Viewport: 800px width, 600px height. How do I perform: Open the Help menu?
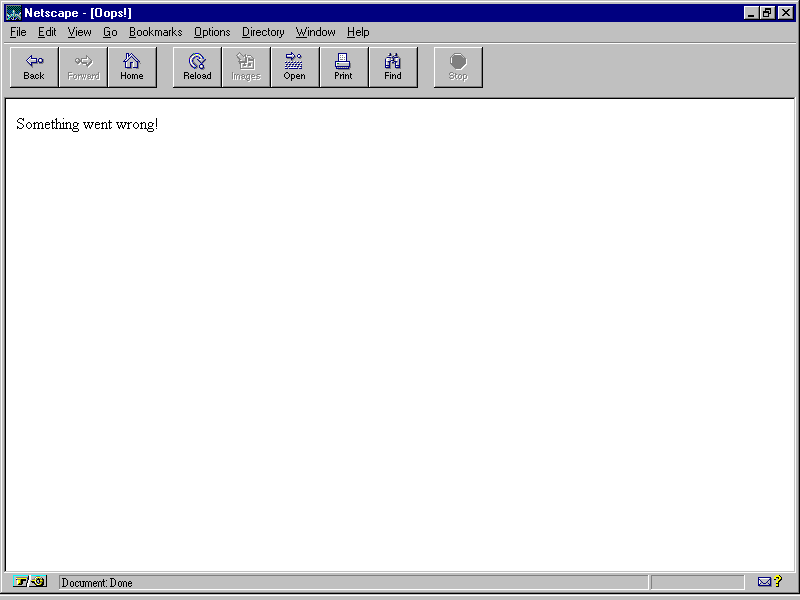(x=358, y=32)
